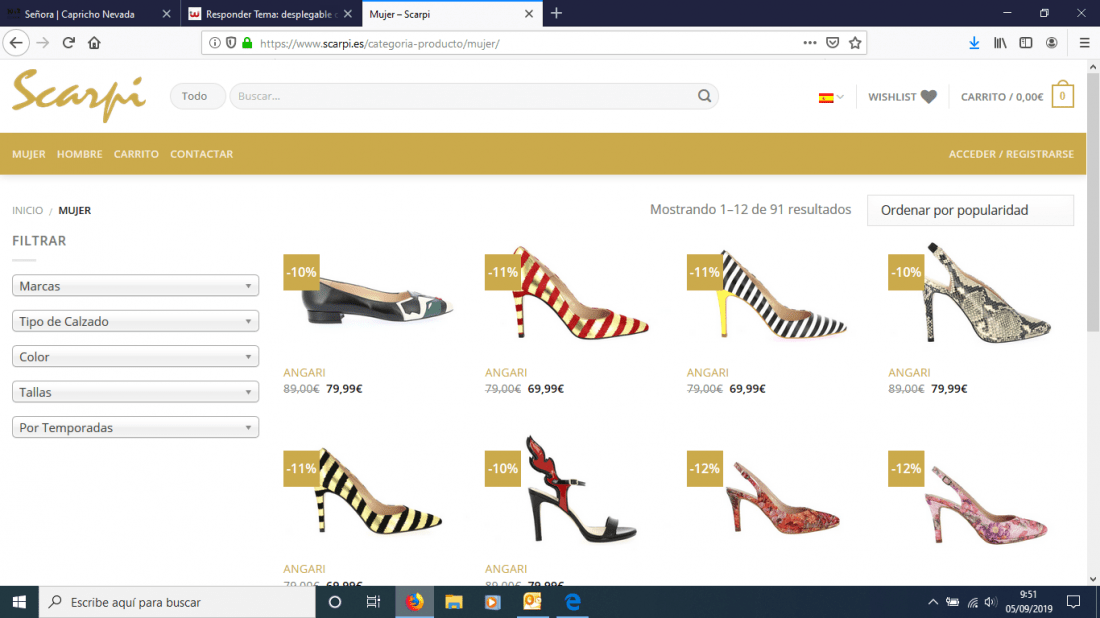This screenshot has height=618, width=1100.
Task: Show site information icon in address bar
Action: (x=215, y=43)
